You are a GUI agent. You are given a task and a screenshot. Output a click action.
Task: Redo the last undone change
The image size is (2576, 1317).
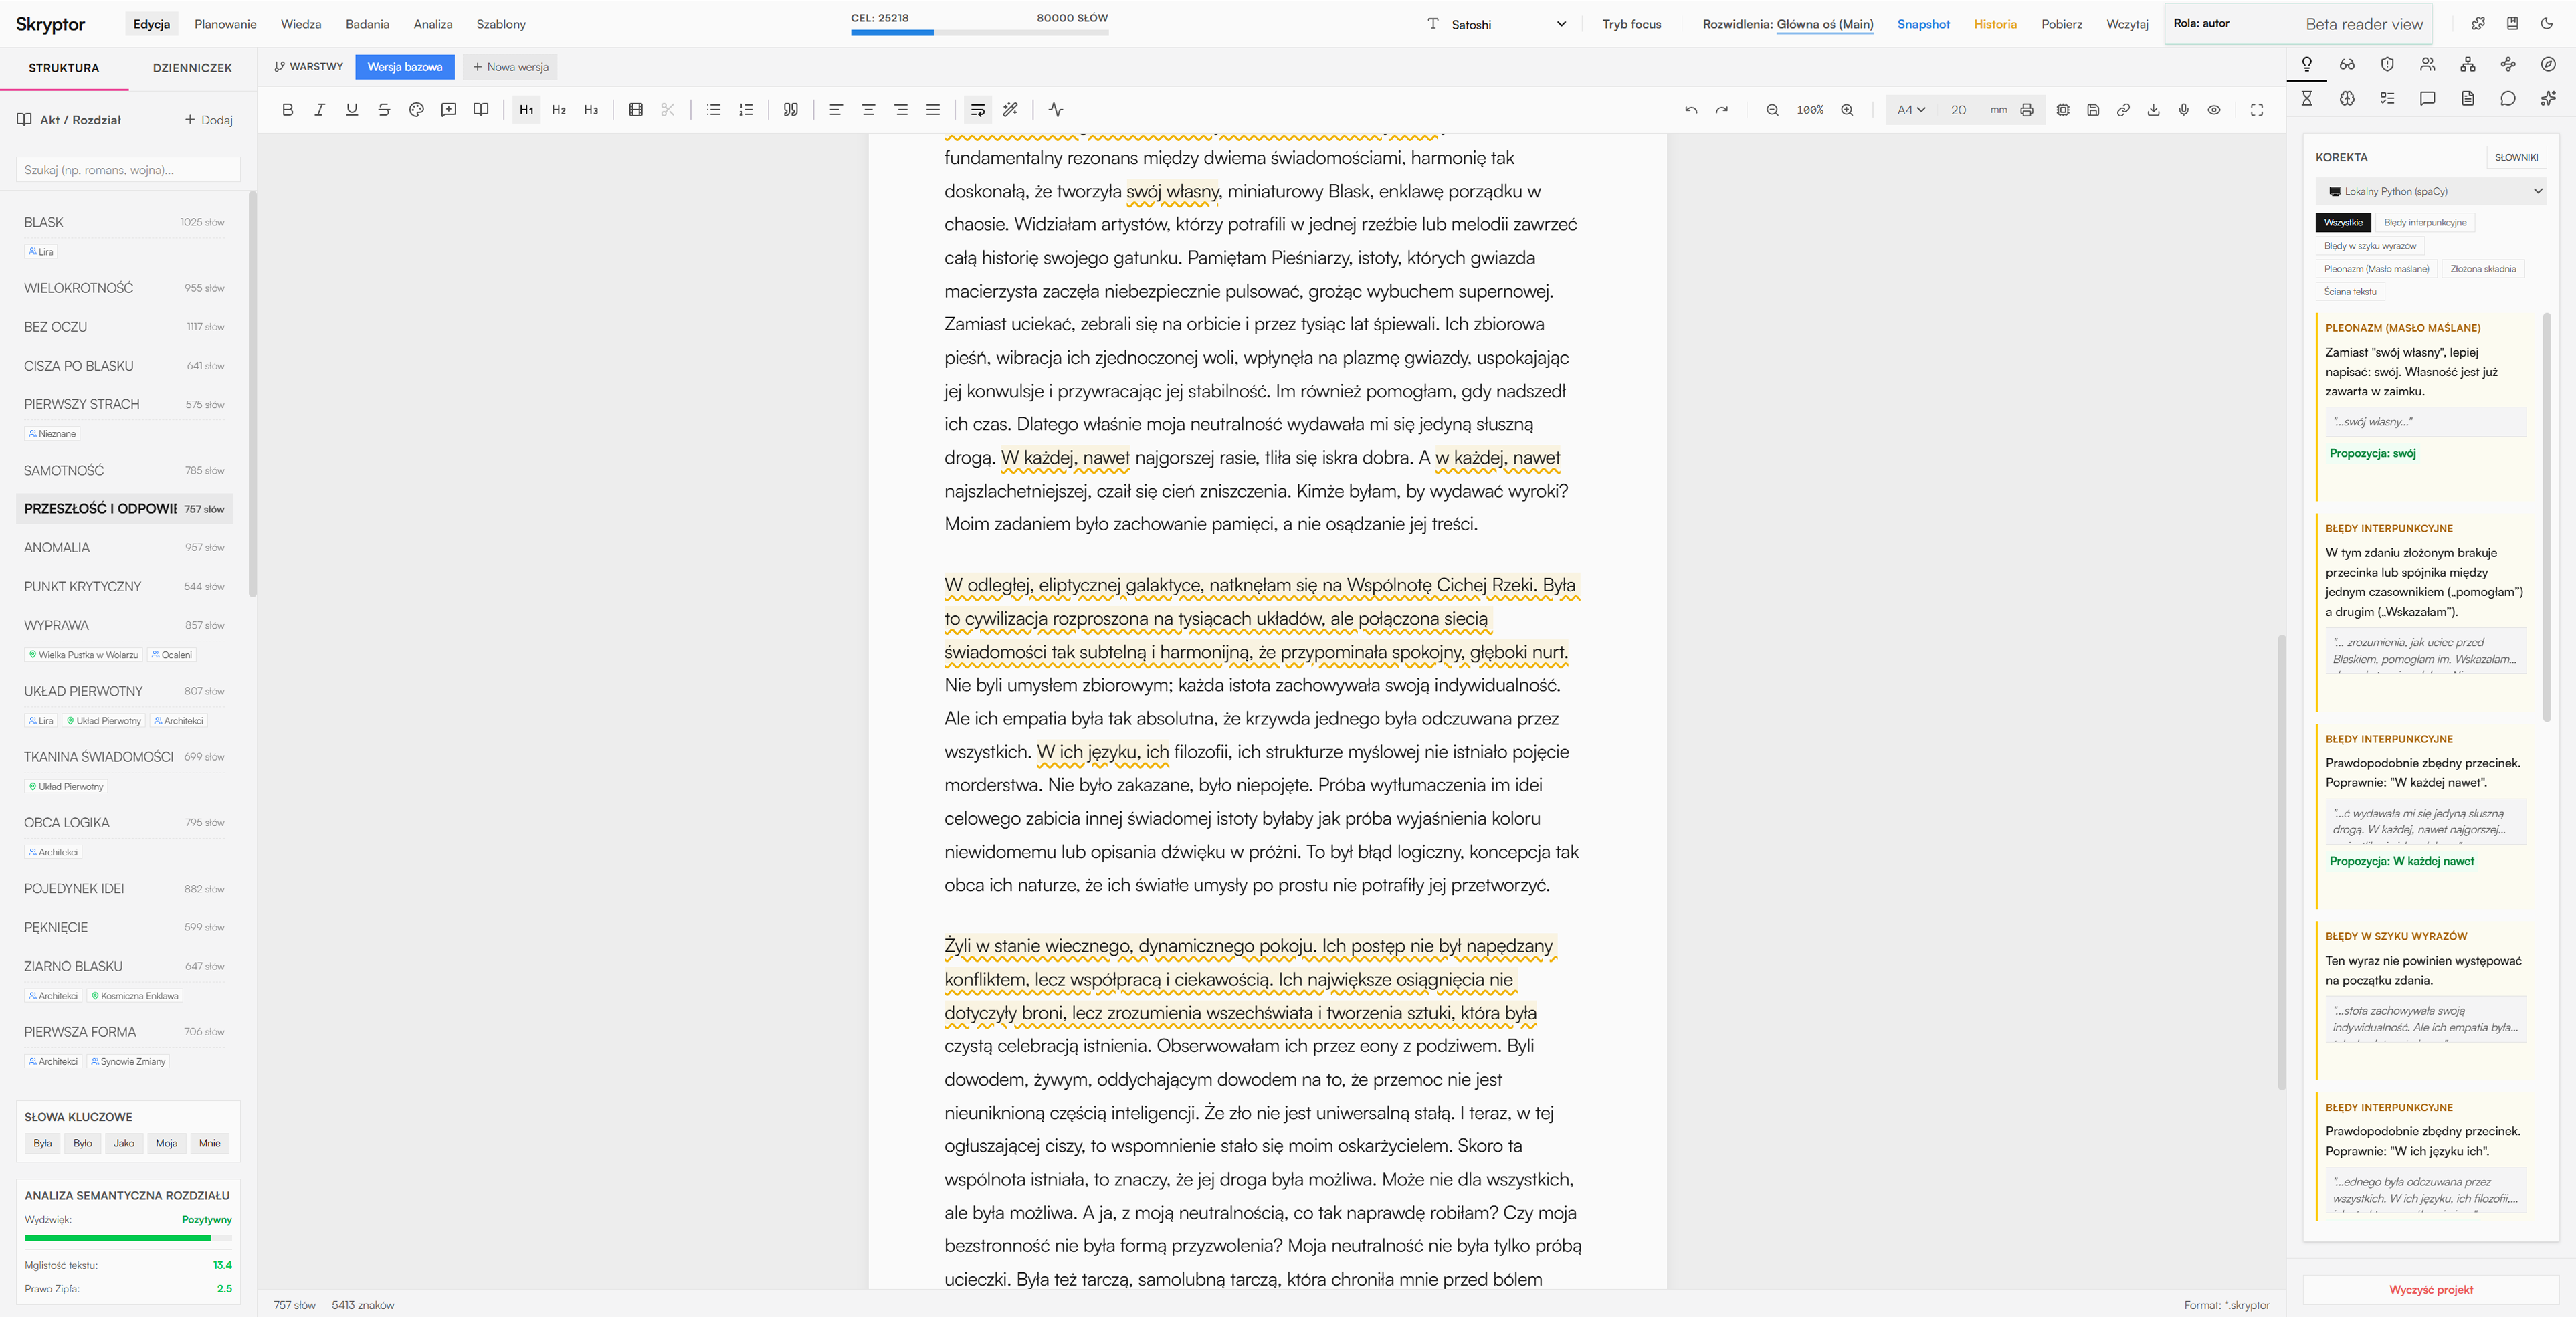[x=1722, y=110]
